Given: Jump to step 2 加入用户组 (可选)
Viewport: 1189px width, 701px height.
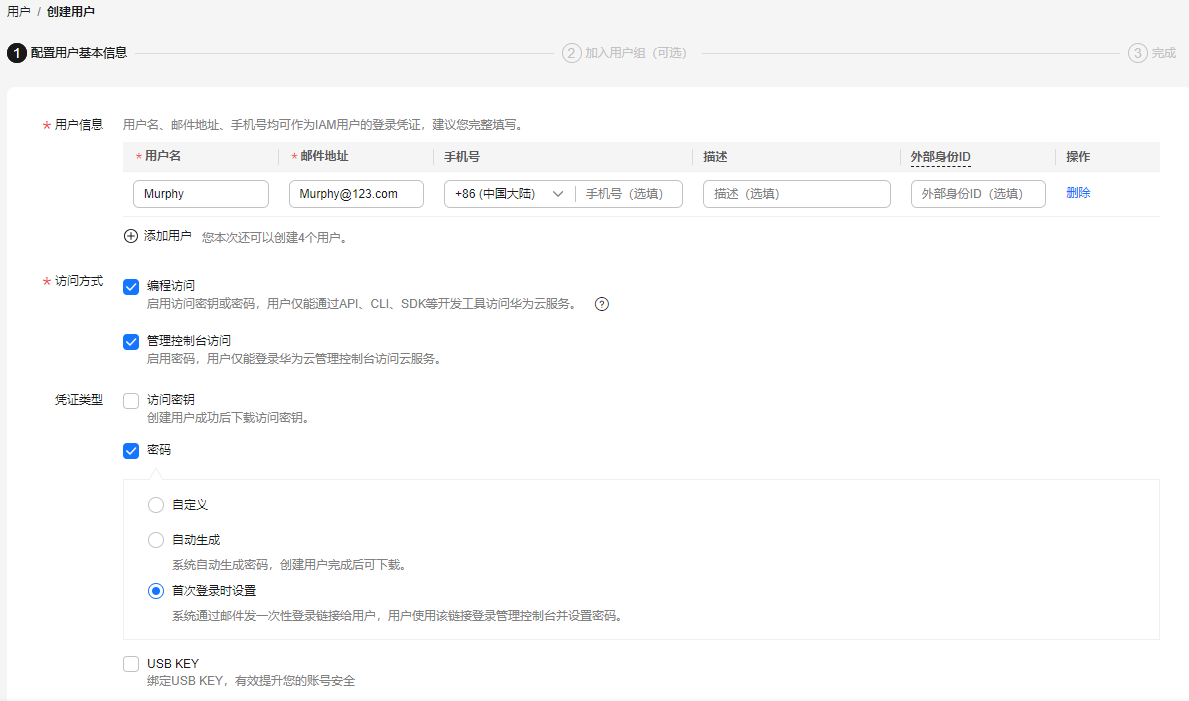Looking at the screenshot, I should pos(624,53).
